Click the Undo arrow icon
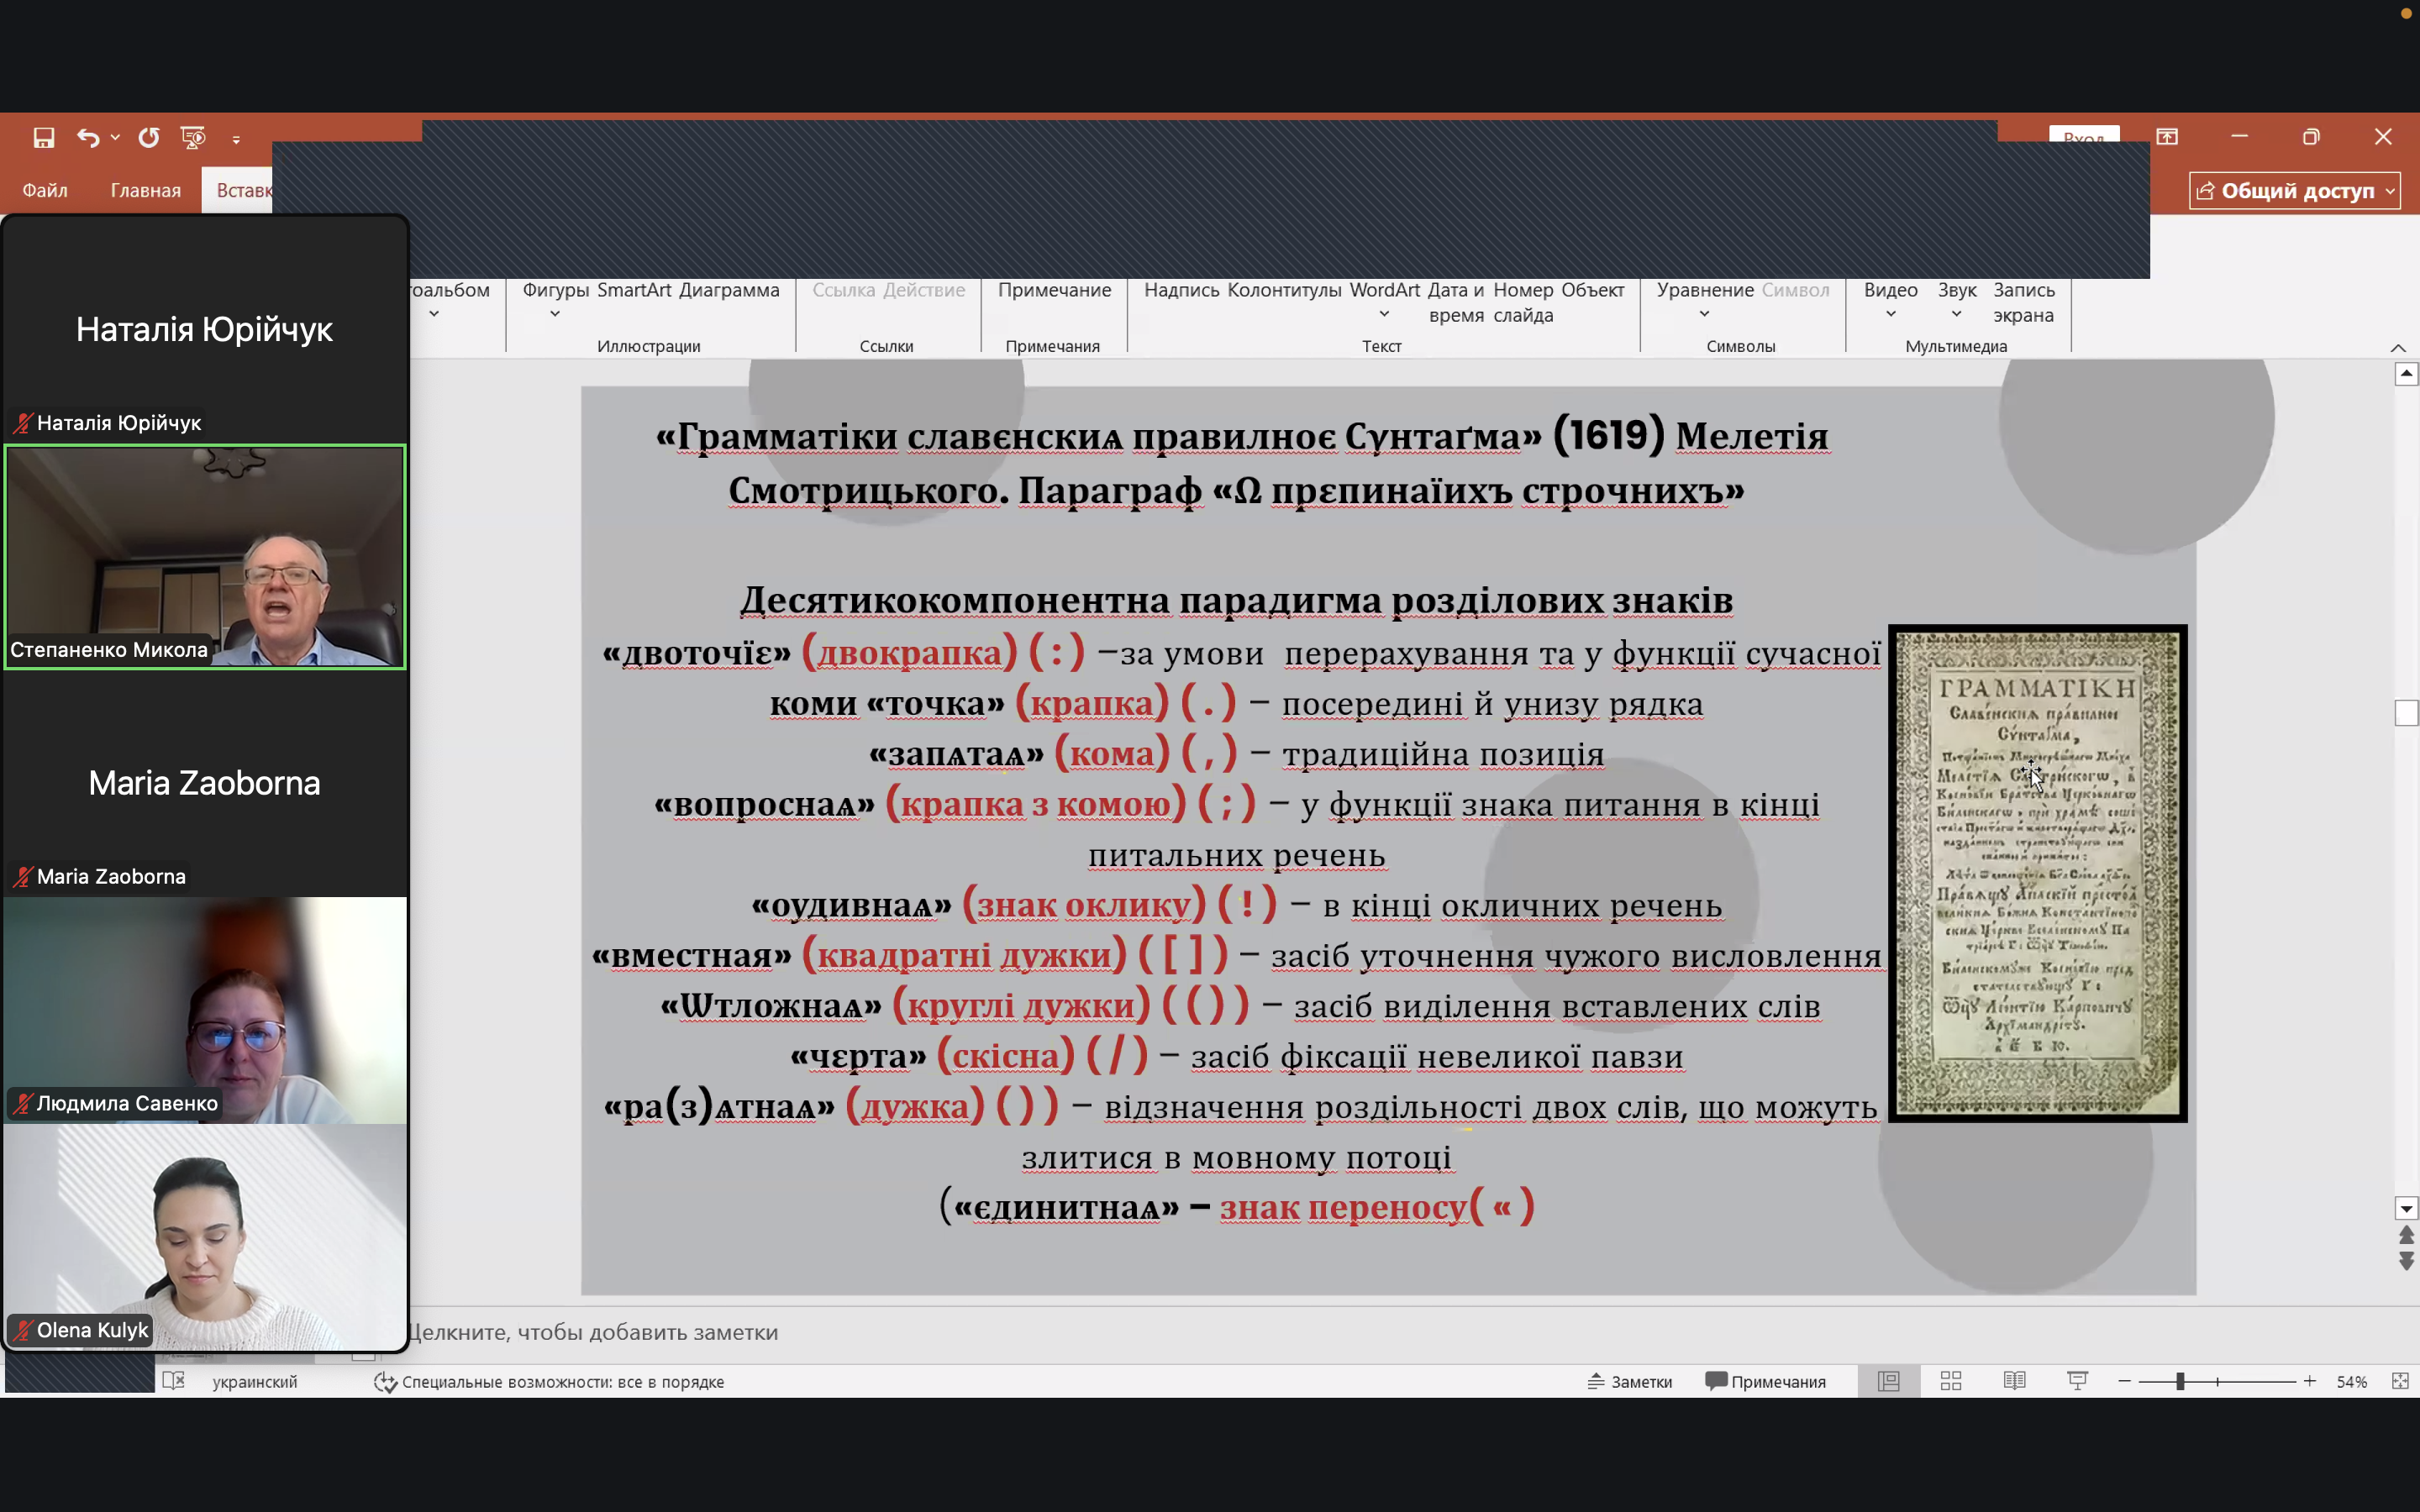Viewport: 2420px width, 1512px height. pyautogui.click(x=88, y=138)
